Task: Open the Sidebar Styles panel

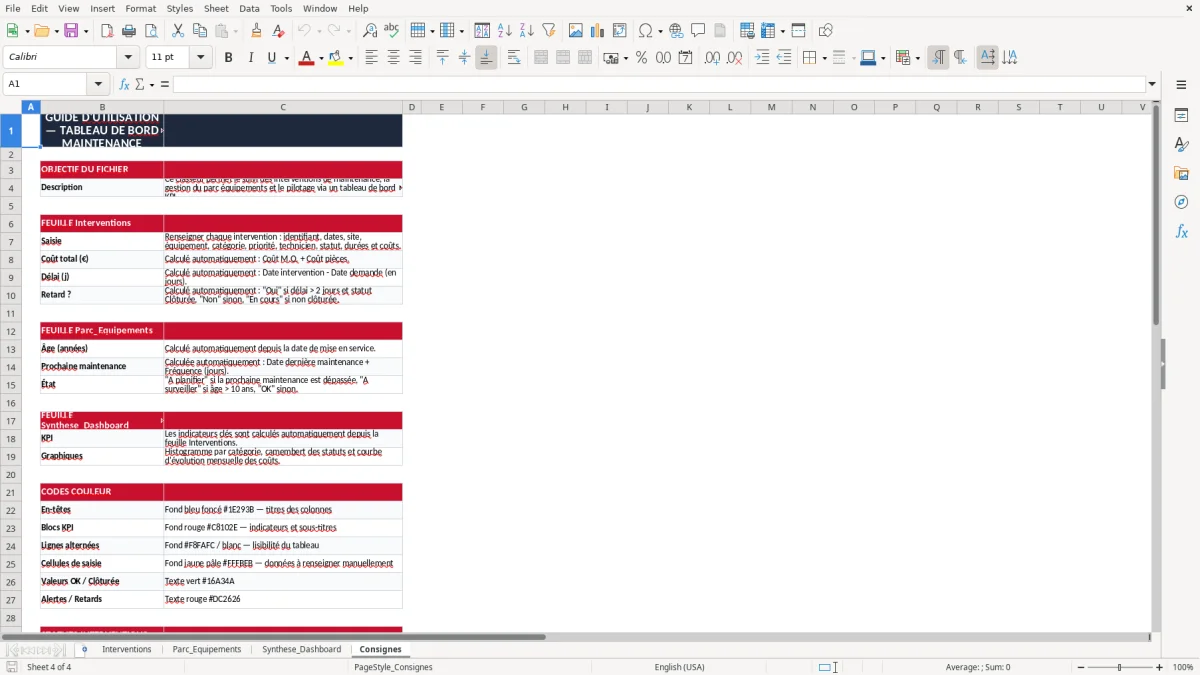Action: 1181,144
